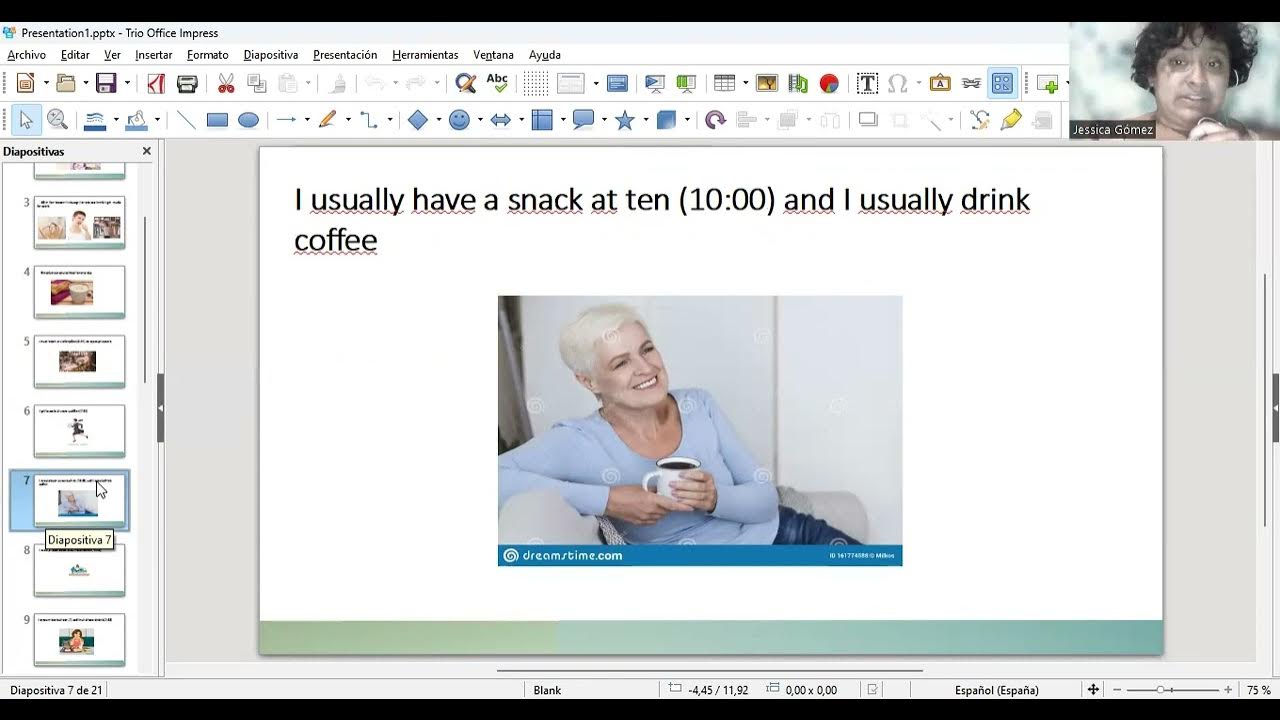Insert a table using the table icon

click(724, 84)
